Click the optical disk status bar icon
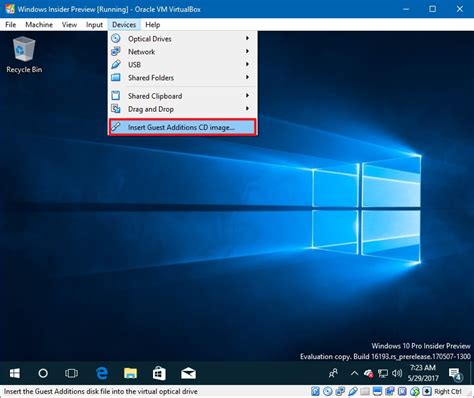 click(x=328, y=391)
